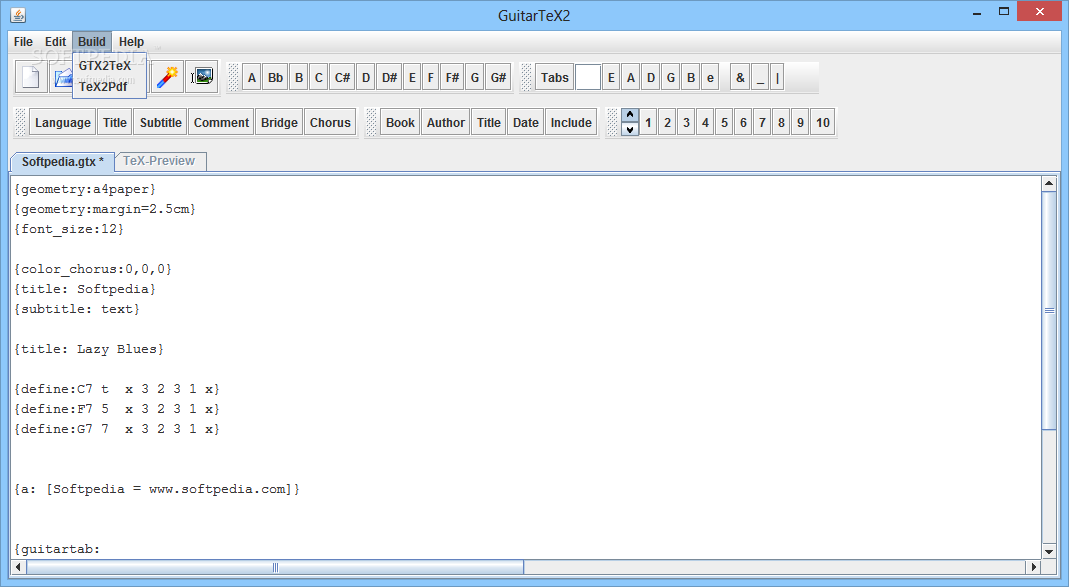Click the Bridge button

pos(280,123)
